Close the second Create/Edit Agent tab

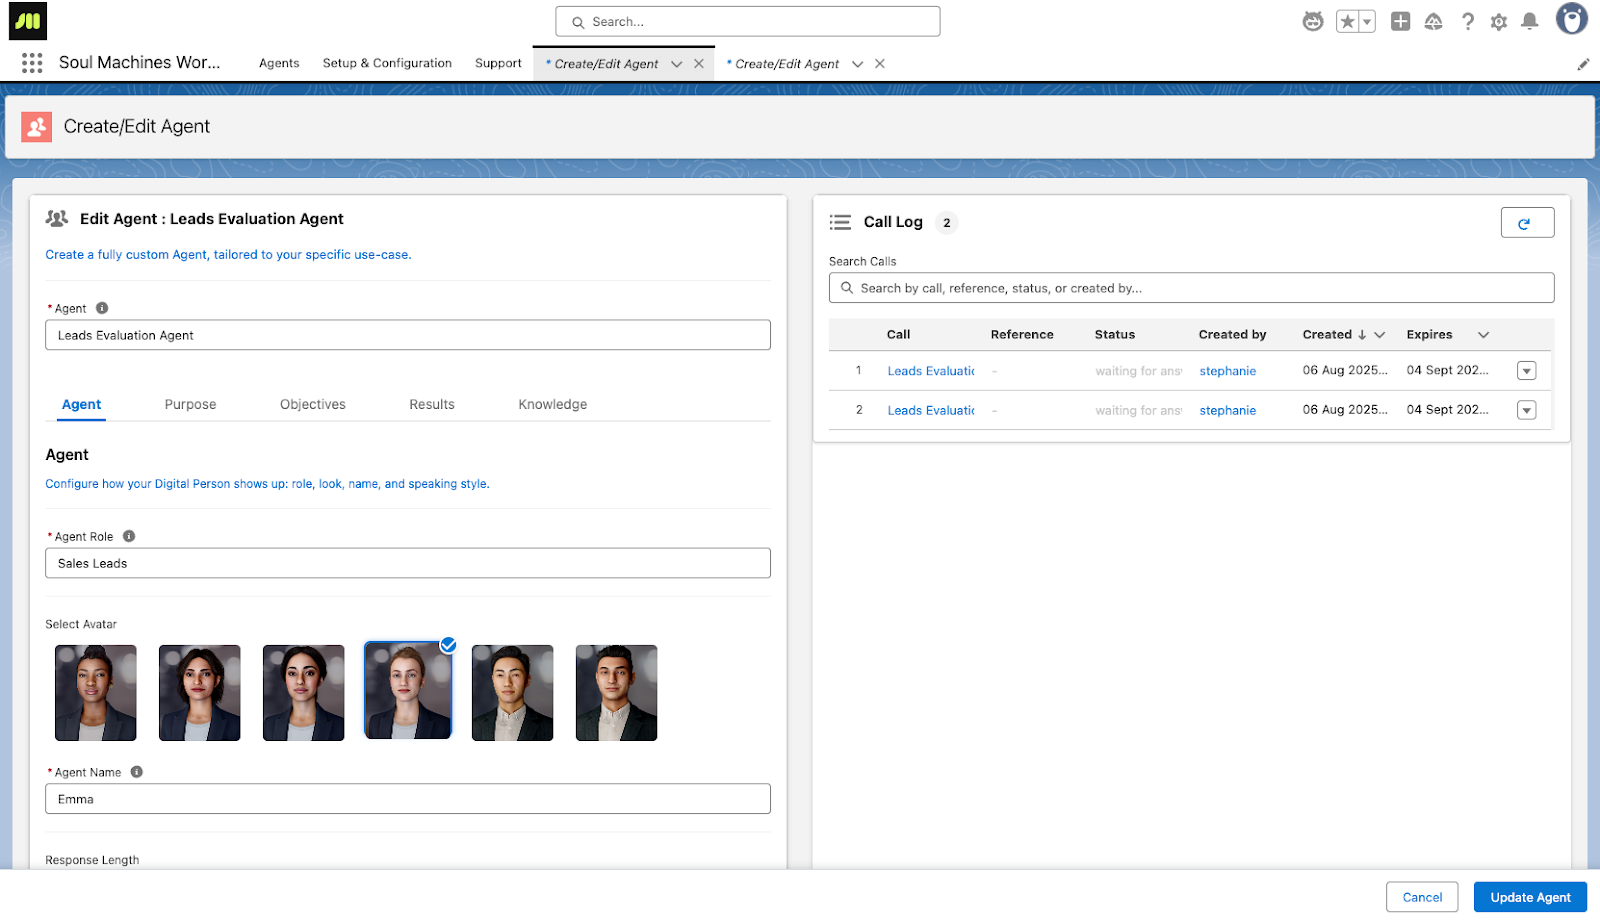[x=880, y=64]
